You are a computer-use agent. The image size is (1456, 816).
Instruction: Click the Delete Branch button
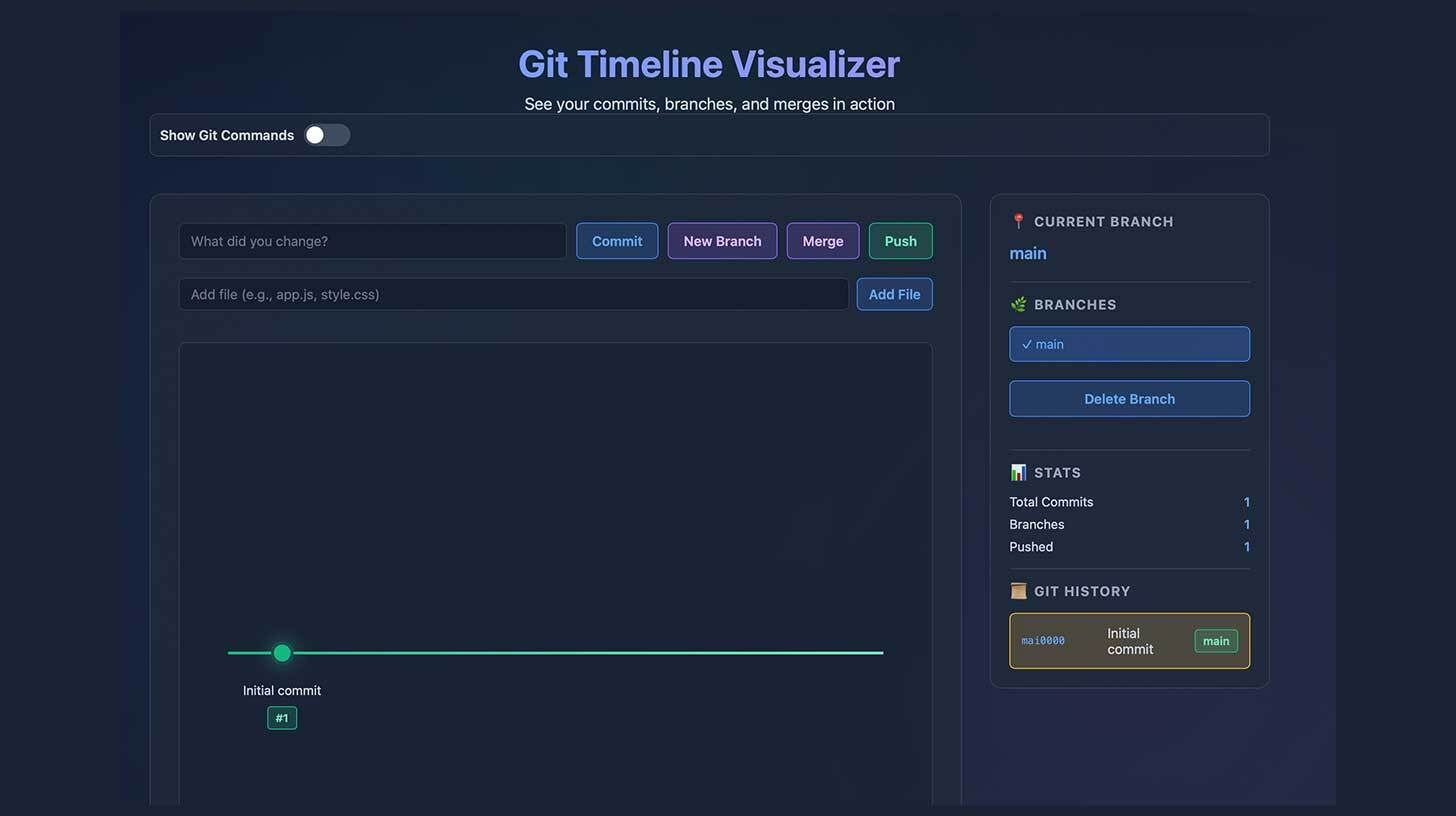pos(1129,399)
